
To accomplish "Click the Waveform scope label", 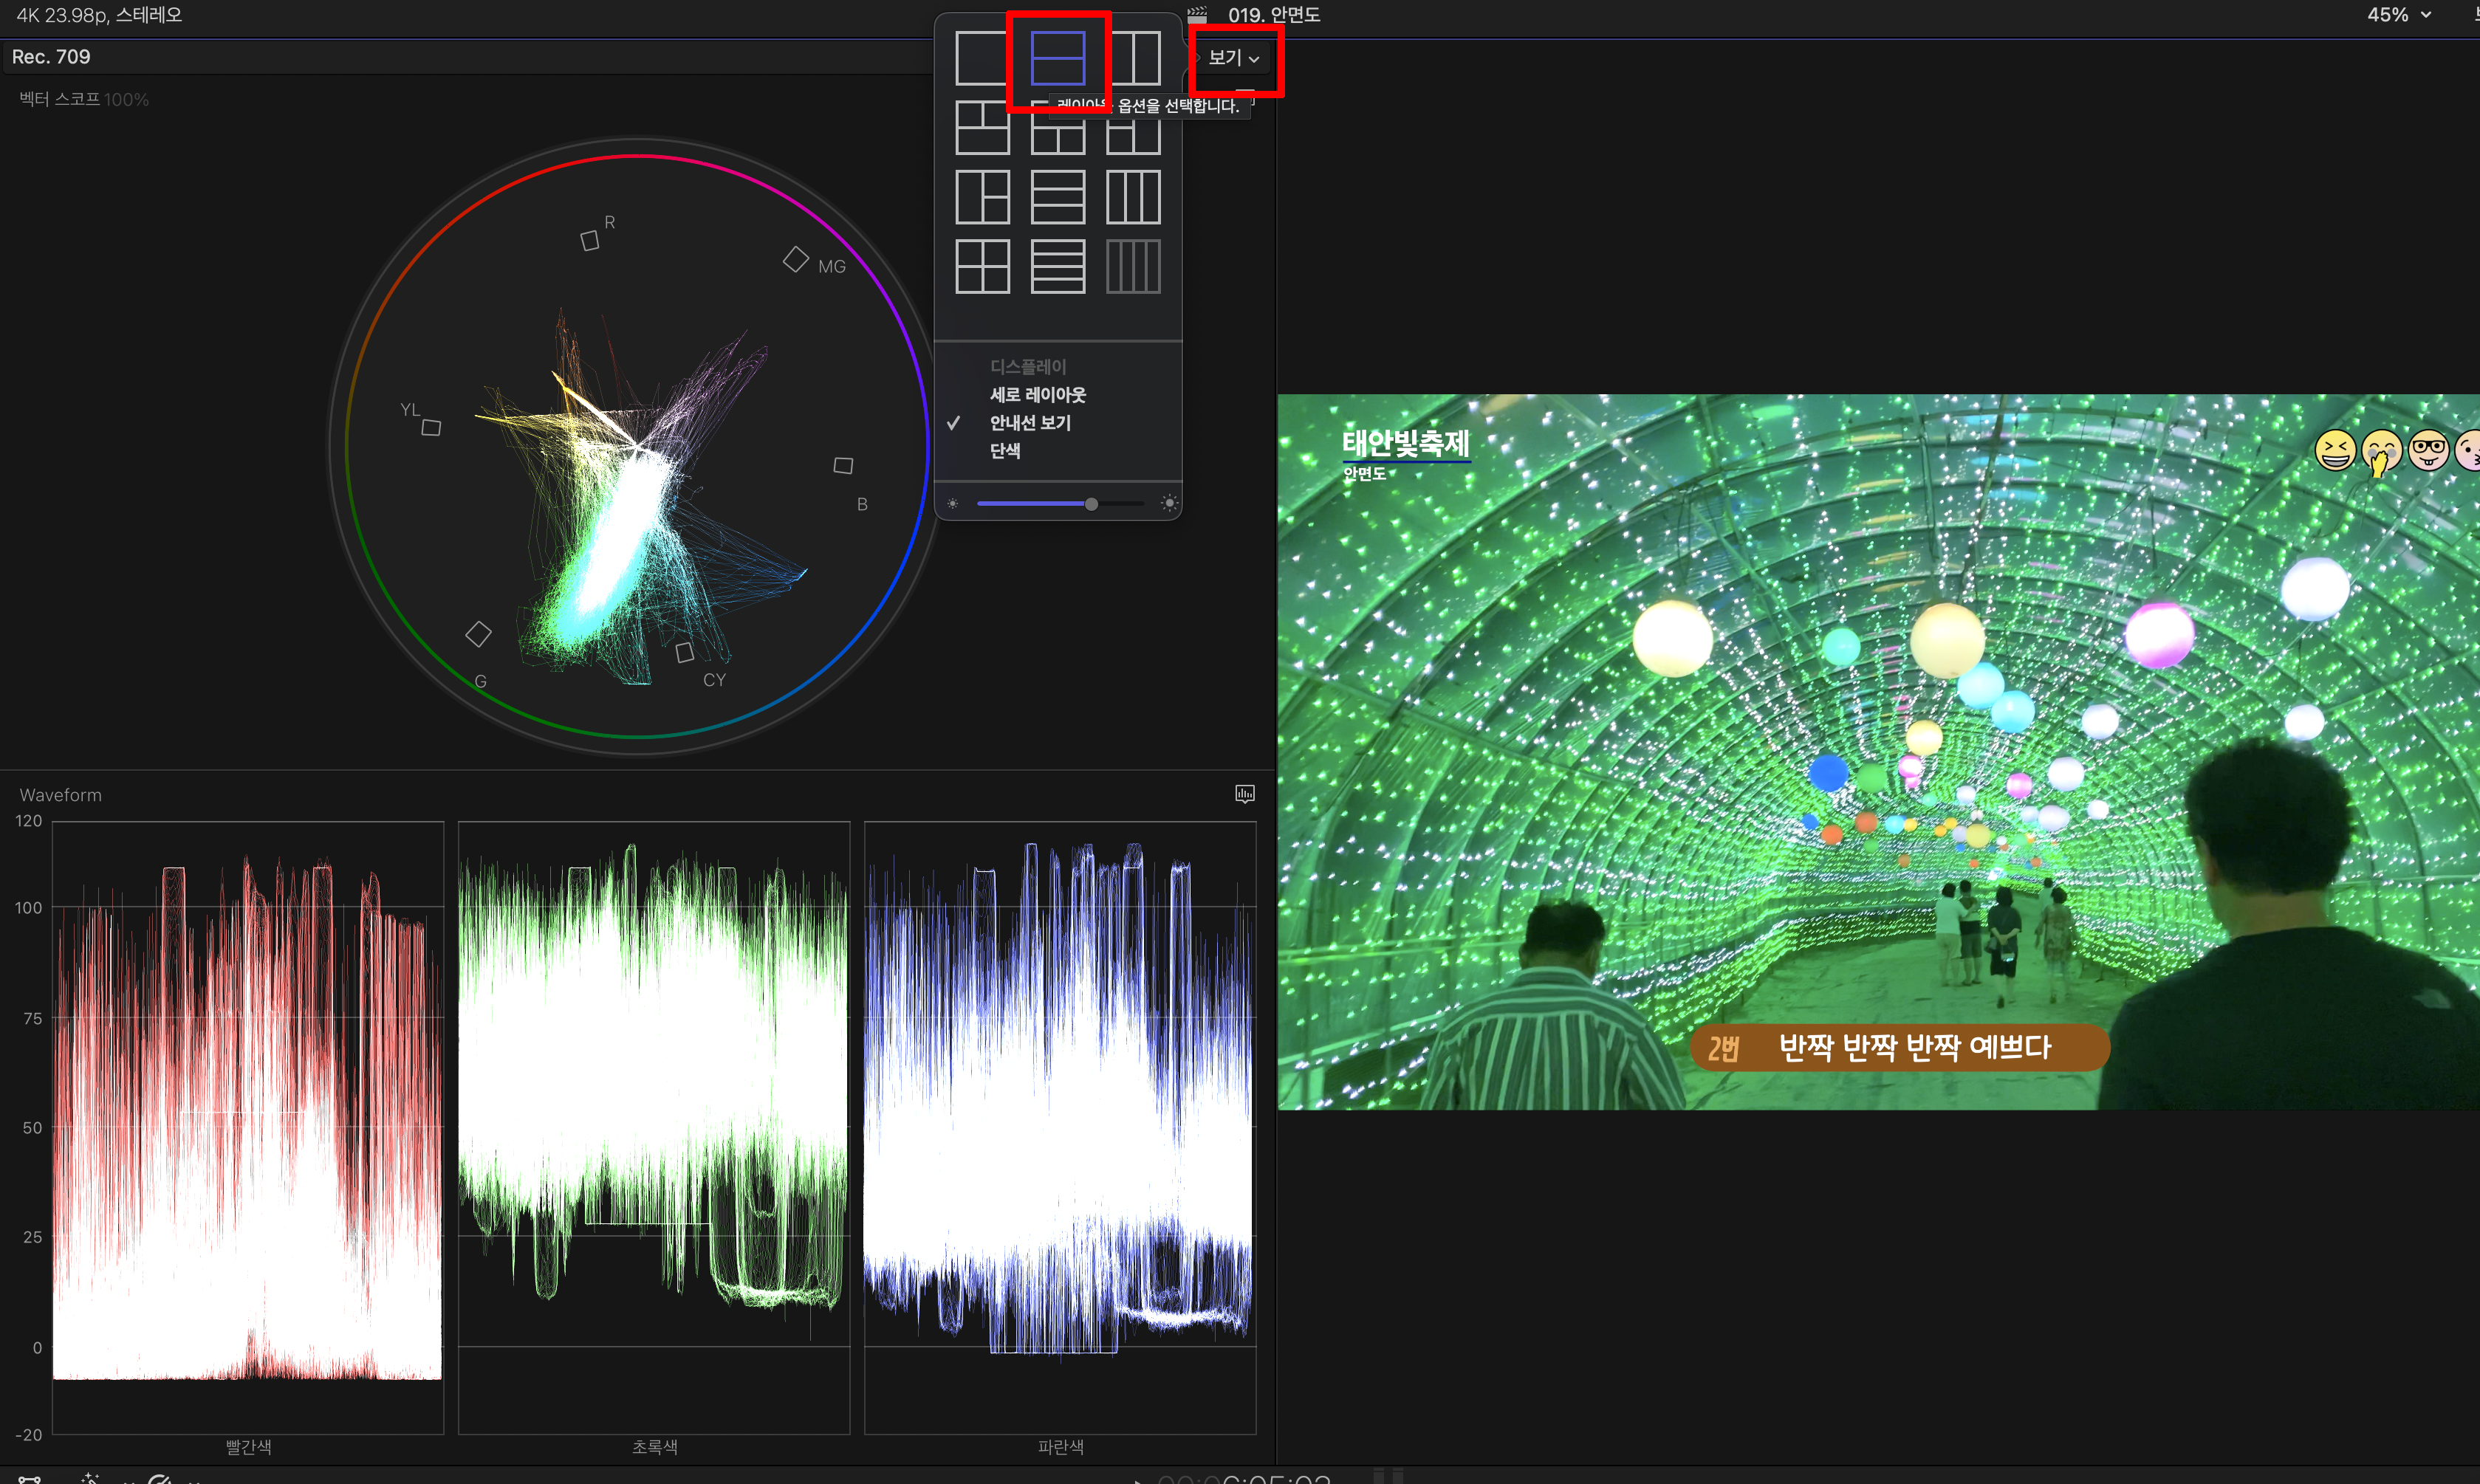I will click(x=60, y=795).
